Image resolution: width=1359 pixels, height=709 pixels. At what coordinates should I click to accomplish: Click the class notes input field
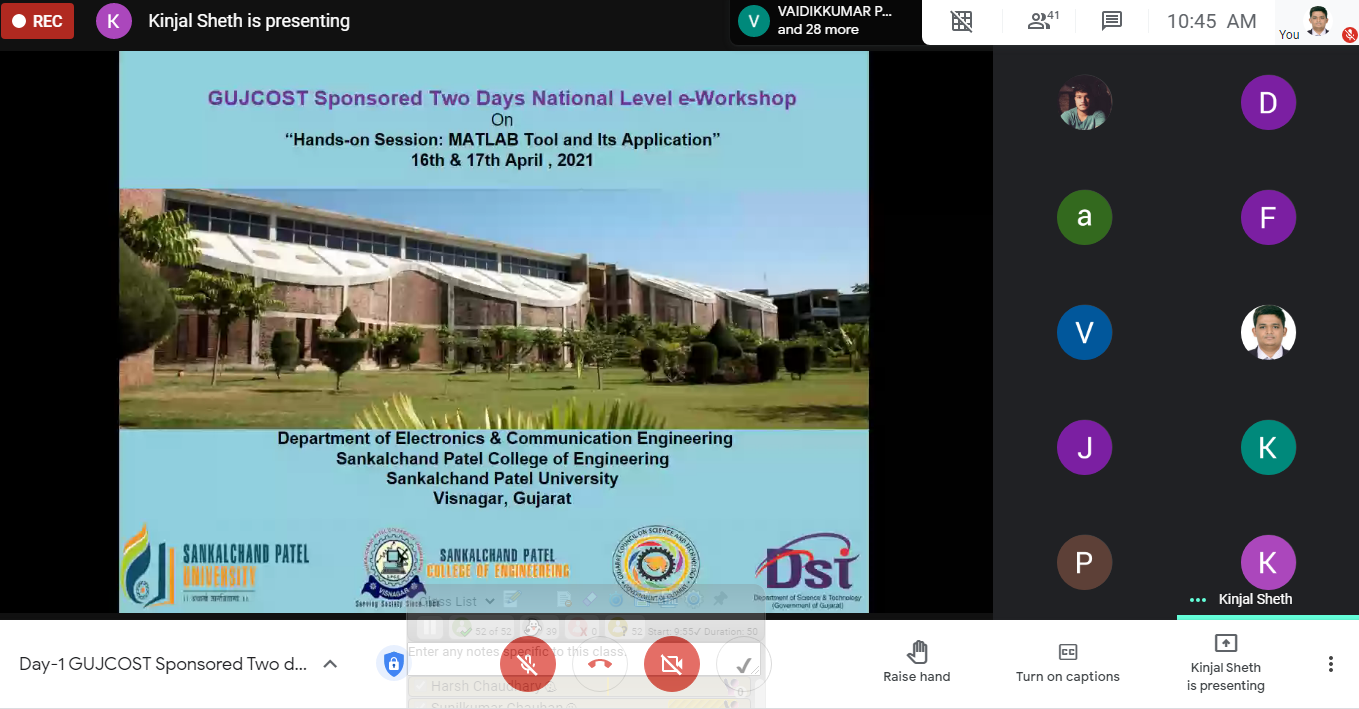[x=584, y=659]
